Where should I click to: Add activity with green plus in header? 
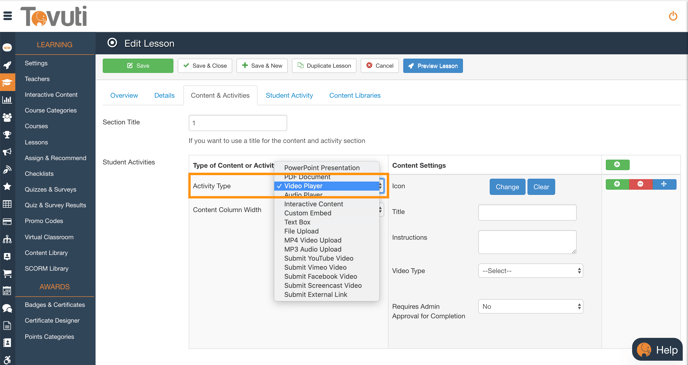[x=617, y=165]
